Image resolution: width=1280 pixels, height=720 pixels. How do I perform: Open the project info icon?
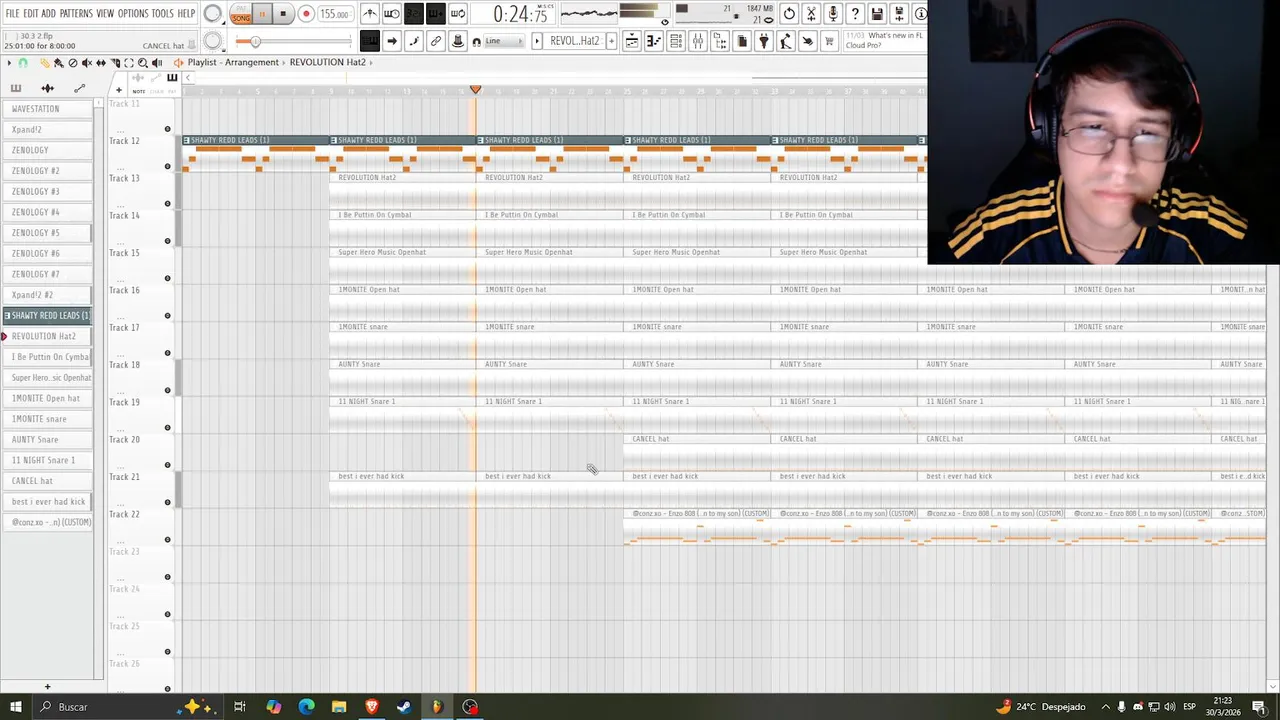click(920, 14)
